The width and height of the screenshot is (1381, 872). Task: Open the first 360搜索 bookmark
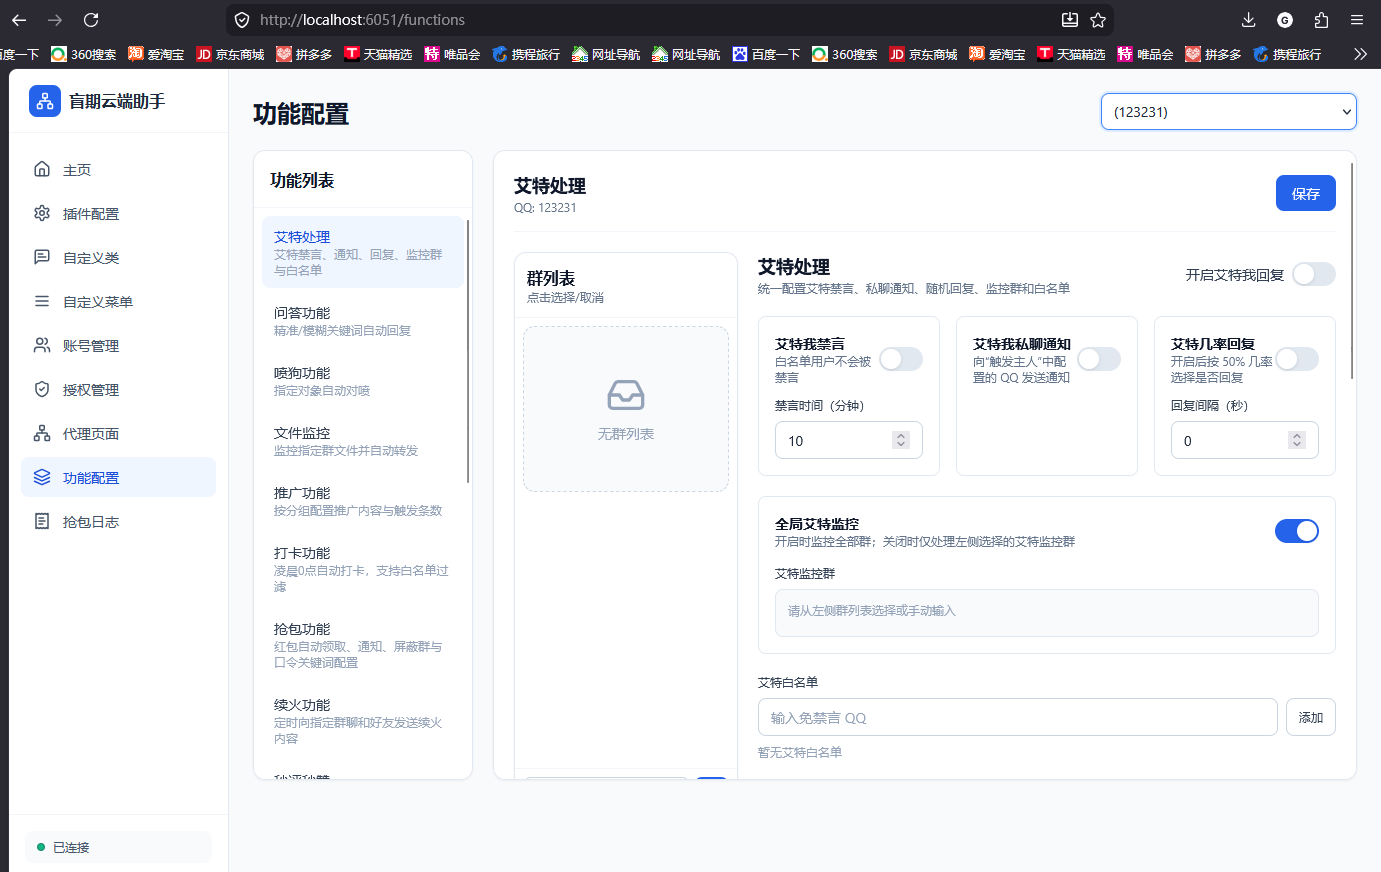(84, 54)
